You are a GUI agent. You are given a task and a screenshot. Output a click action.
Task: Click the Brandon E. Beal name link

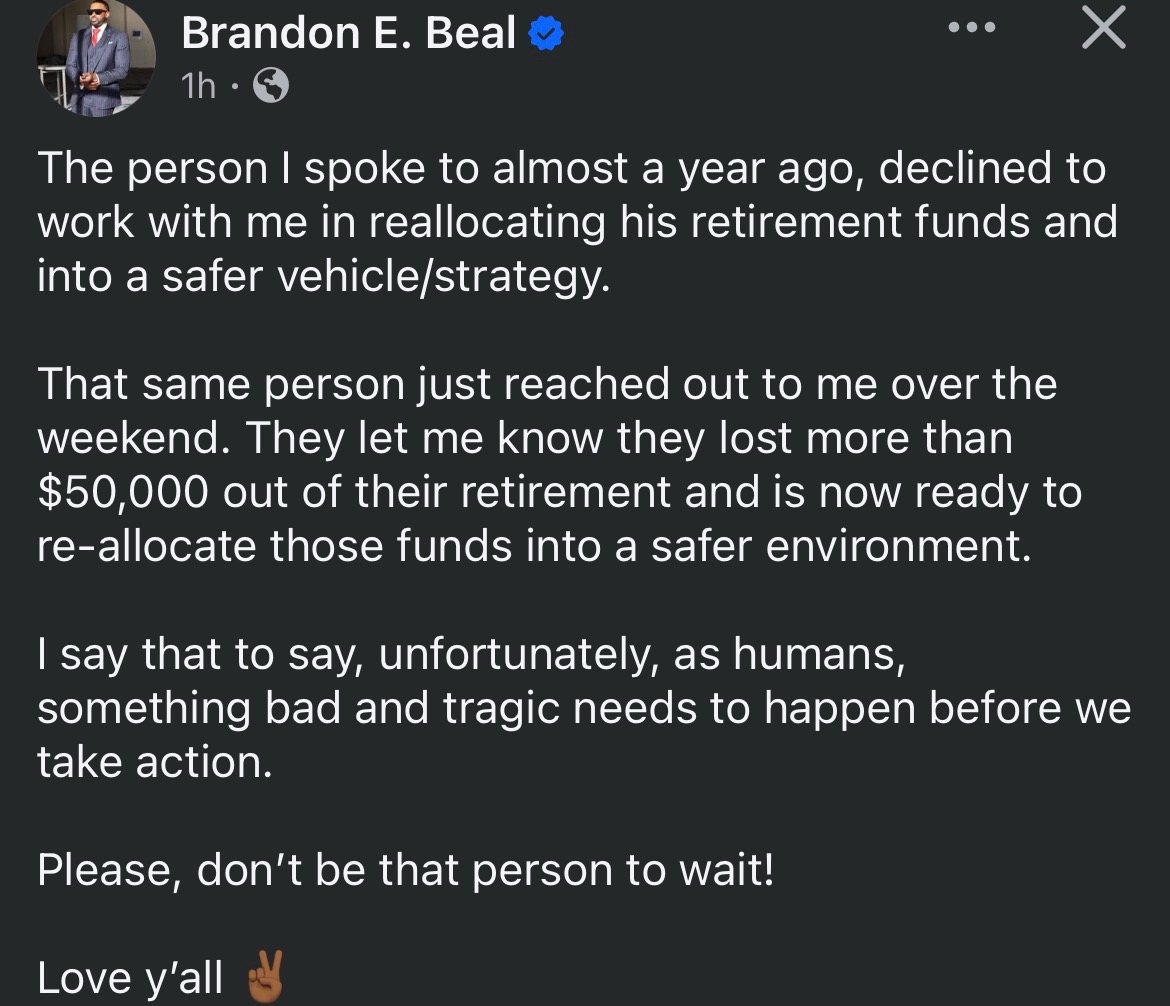pos(348,34)
